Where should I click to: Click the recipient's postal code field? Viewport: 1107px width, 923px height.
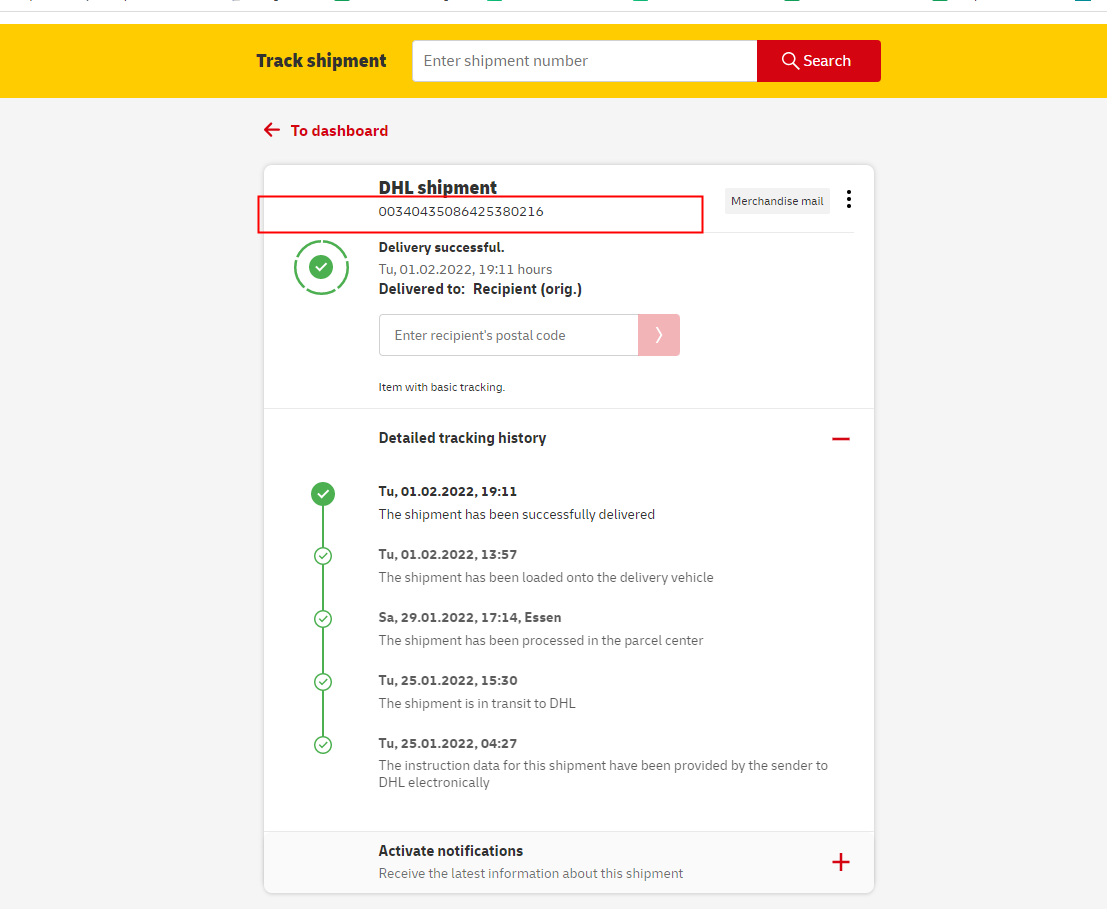(x=508, y=335)
